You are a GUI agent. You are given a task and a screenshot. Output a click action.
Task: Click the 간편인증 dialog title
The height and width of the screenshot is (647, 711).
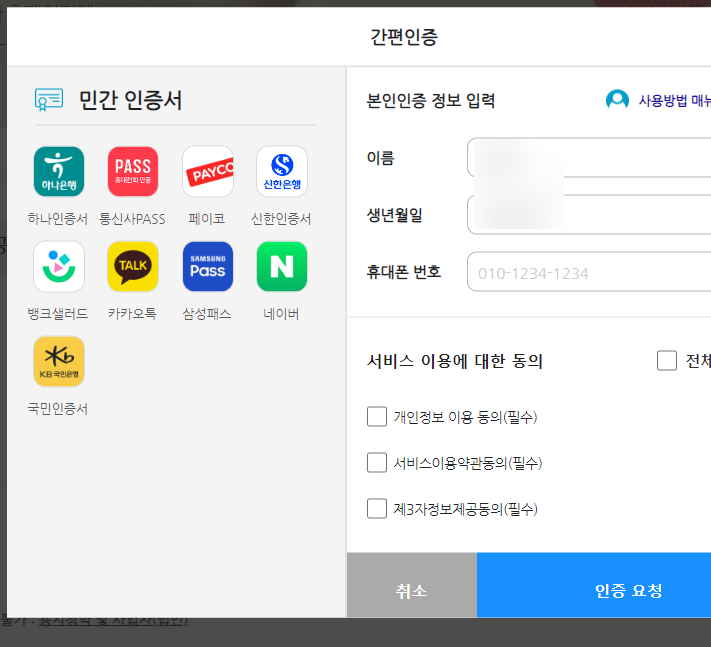pos(404,37)
